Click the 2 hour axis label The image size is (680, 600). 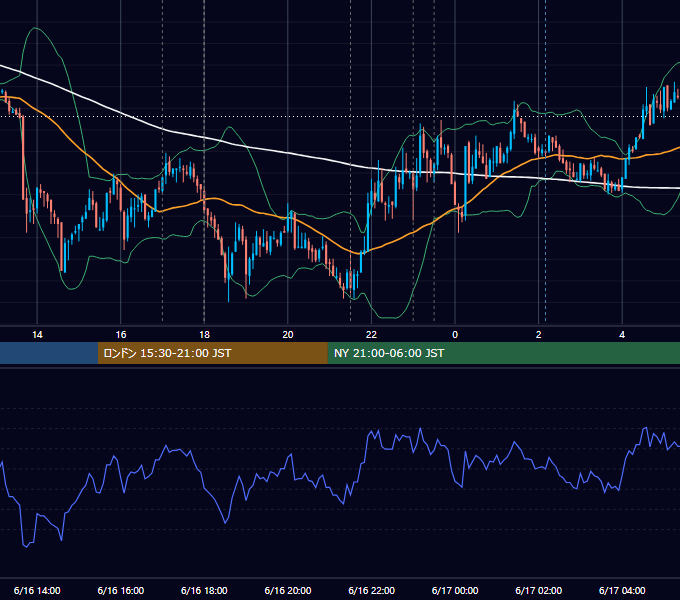point(539,335)
